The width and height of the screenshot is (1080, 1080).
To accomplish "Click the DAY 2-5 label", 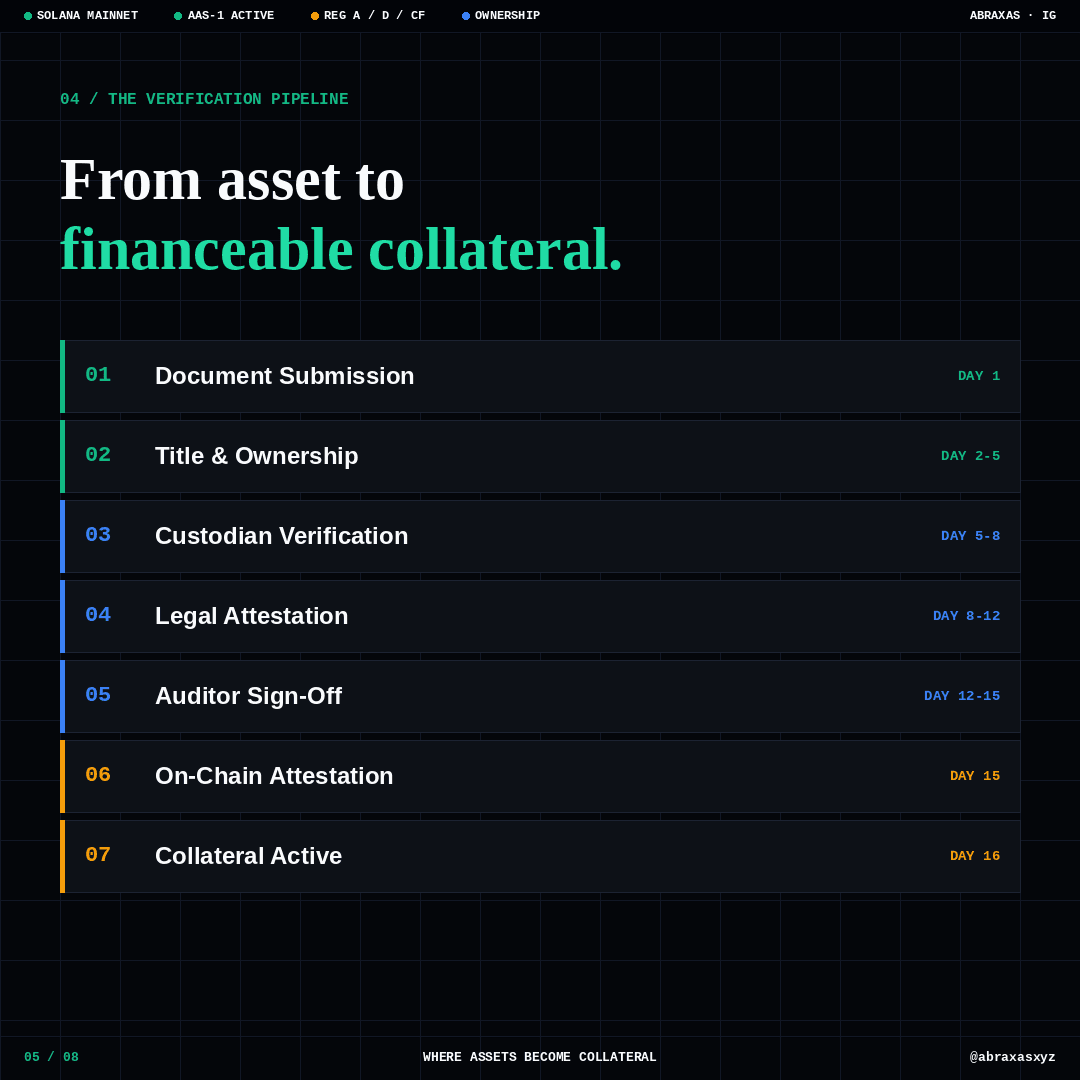I will point(970,456).
